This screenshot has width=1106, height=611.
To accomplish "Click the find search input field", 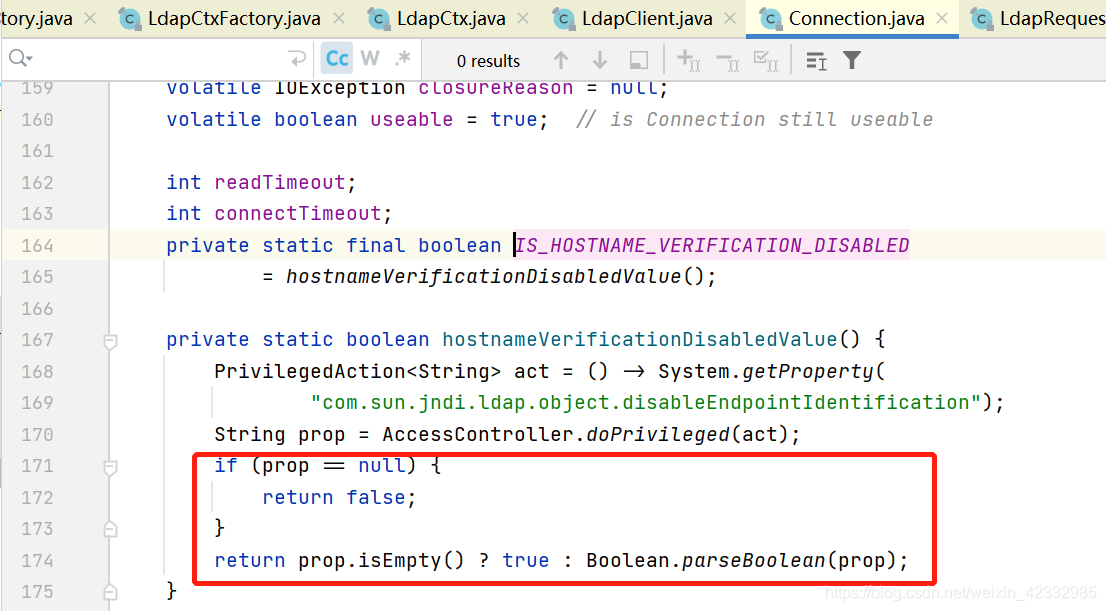I will click(159, 59).
